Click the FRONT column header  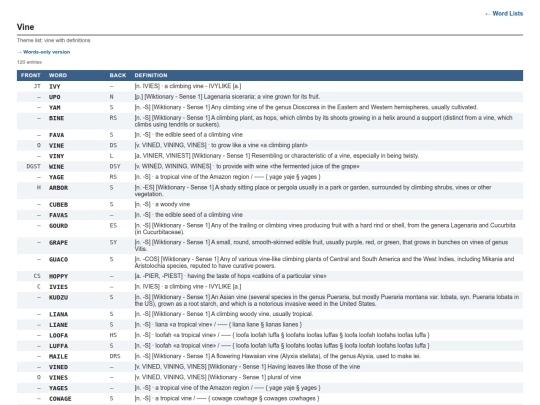click(x=31, y=75)
